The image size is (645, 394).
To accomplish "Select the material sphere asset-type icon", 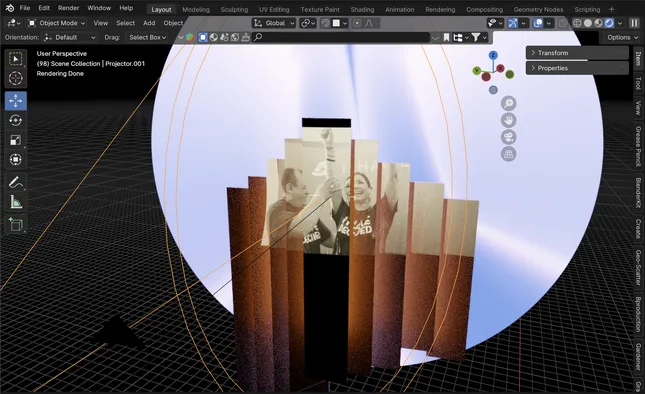I will click(x=213, y=37).
